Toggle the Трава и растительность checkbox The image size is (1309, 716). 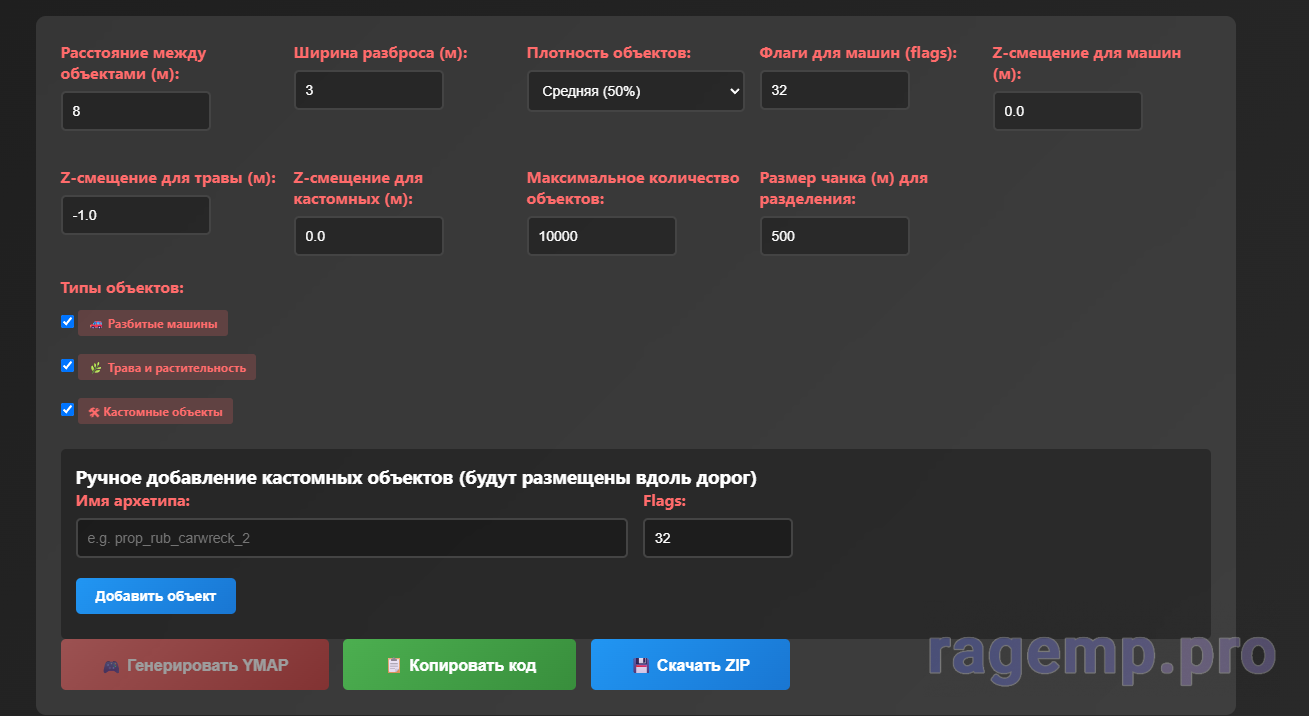(68, 366)
